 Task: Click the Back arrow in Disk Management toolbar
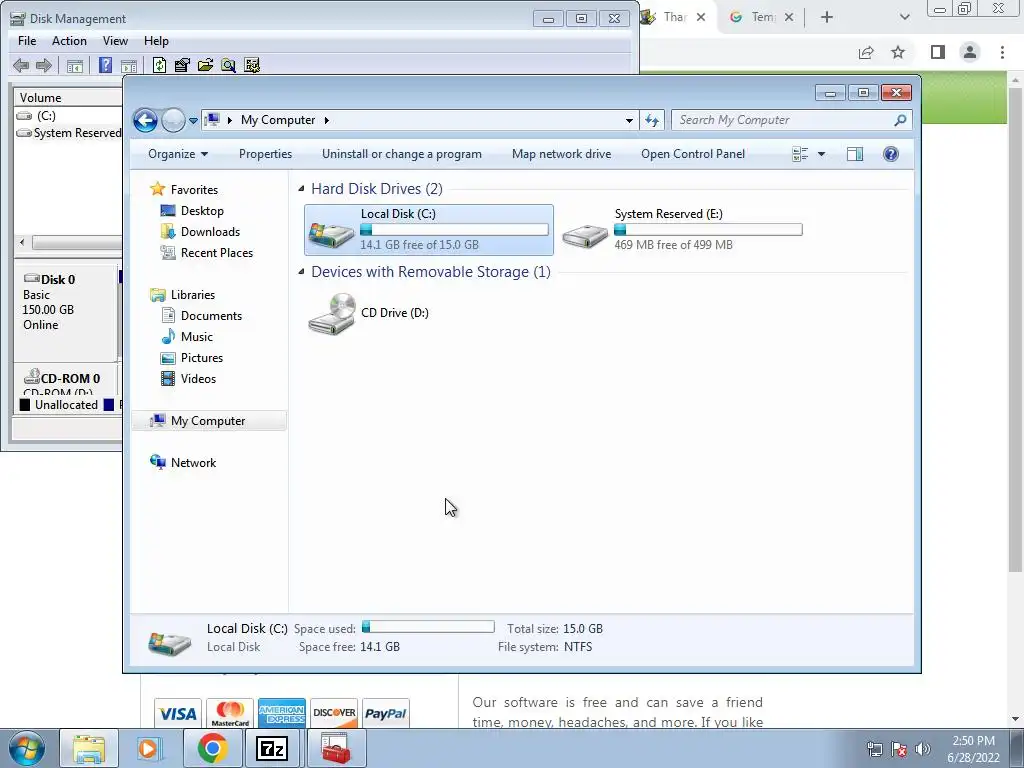pyautogui.click(x=21, y=65)
